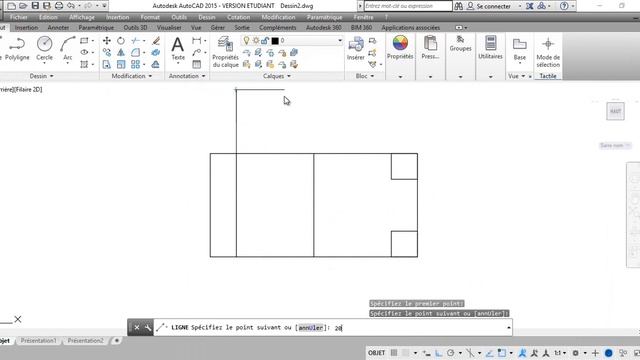Click the Insérer block tool
The height and width of the screenshot is (360, 640).
coord(356,49)
